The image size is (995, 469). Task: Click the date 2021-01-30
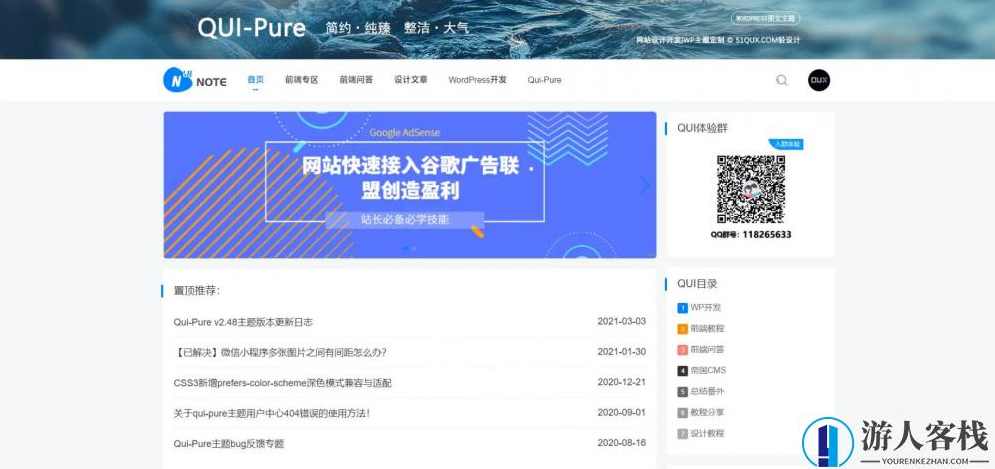point(622,352)
